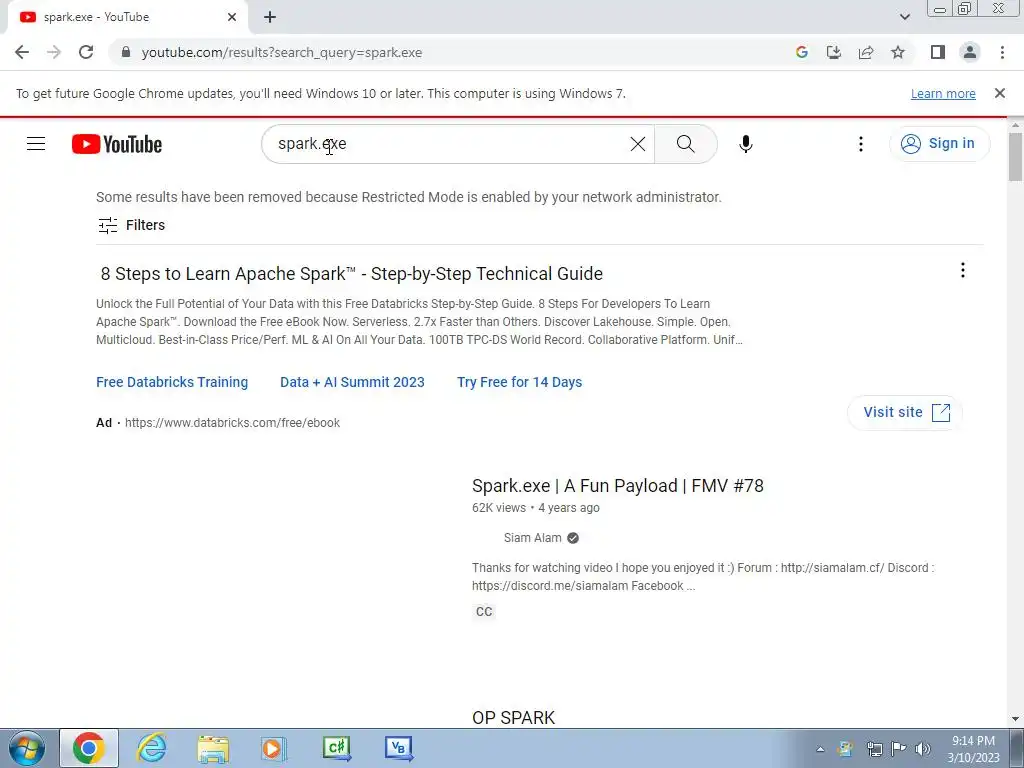The width and height of the screenshot is (1024, 768).
Task: Click the ad URL databricks.com/free/ebook
Action: point(232,423)
